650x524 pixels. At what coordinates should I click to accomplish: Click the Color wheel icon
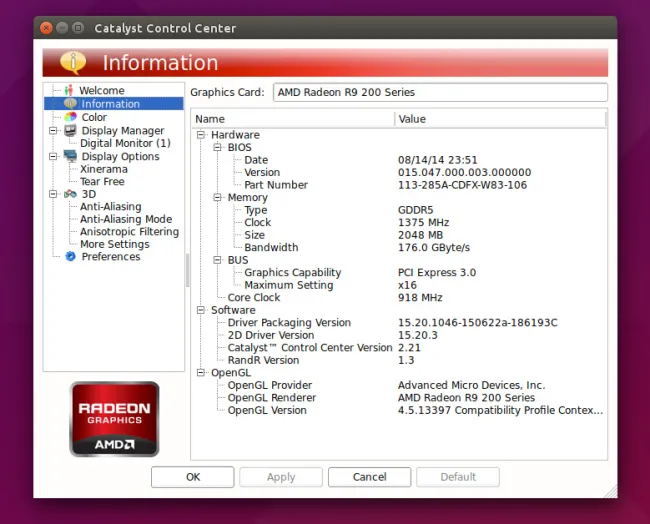70,117
